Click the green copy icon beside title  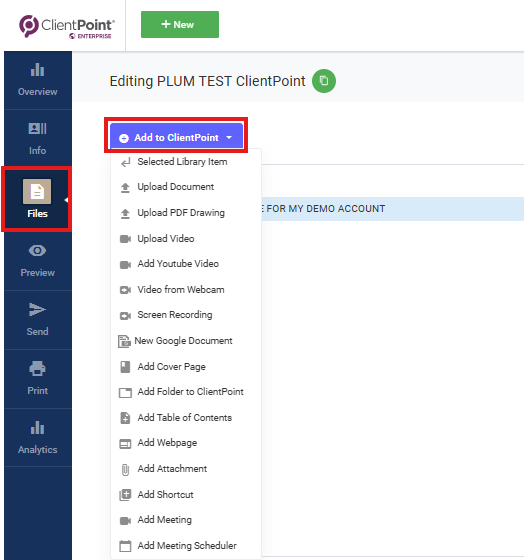coord(324,81)
